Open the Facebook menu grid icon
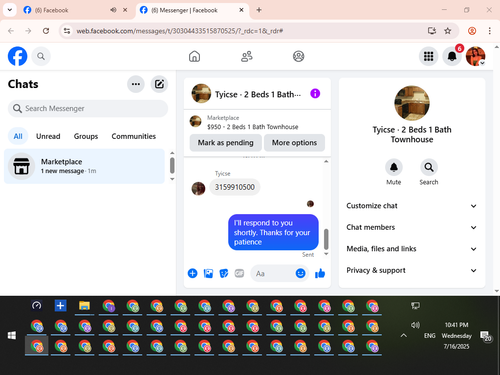Screen dimensions: 500x375 [428, 56]
